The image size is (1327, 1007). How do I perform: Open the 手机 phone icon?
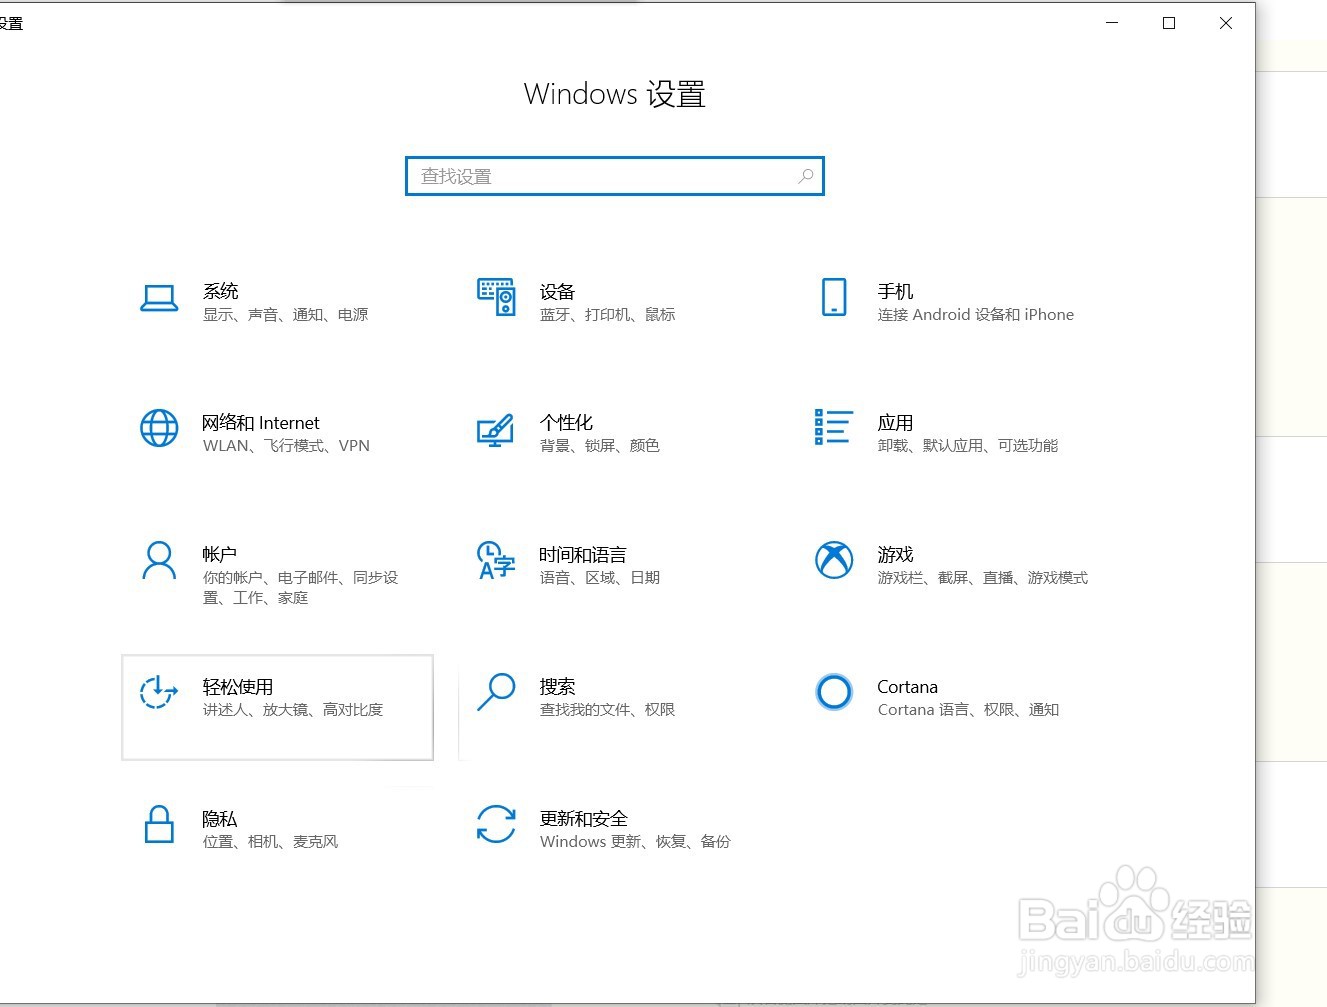(x=833, y=297)
